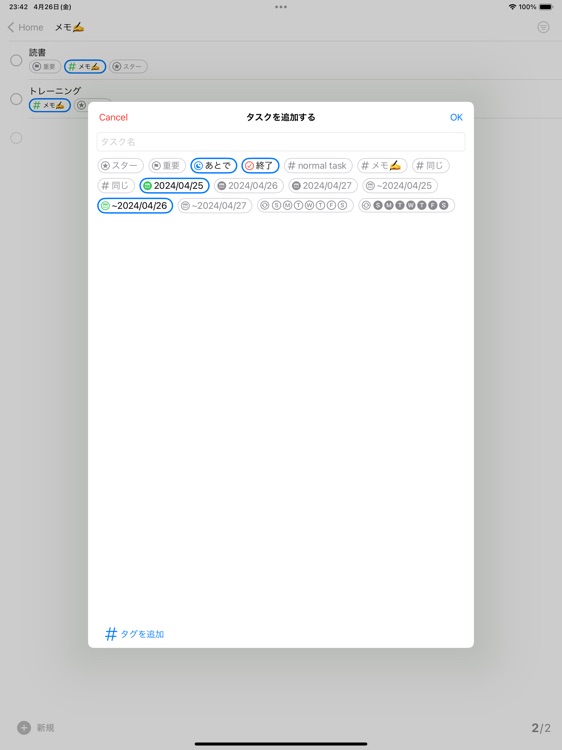Select the ~2024/04/25 deadline tag
562x750 pixels.
click(400, 186)
